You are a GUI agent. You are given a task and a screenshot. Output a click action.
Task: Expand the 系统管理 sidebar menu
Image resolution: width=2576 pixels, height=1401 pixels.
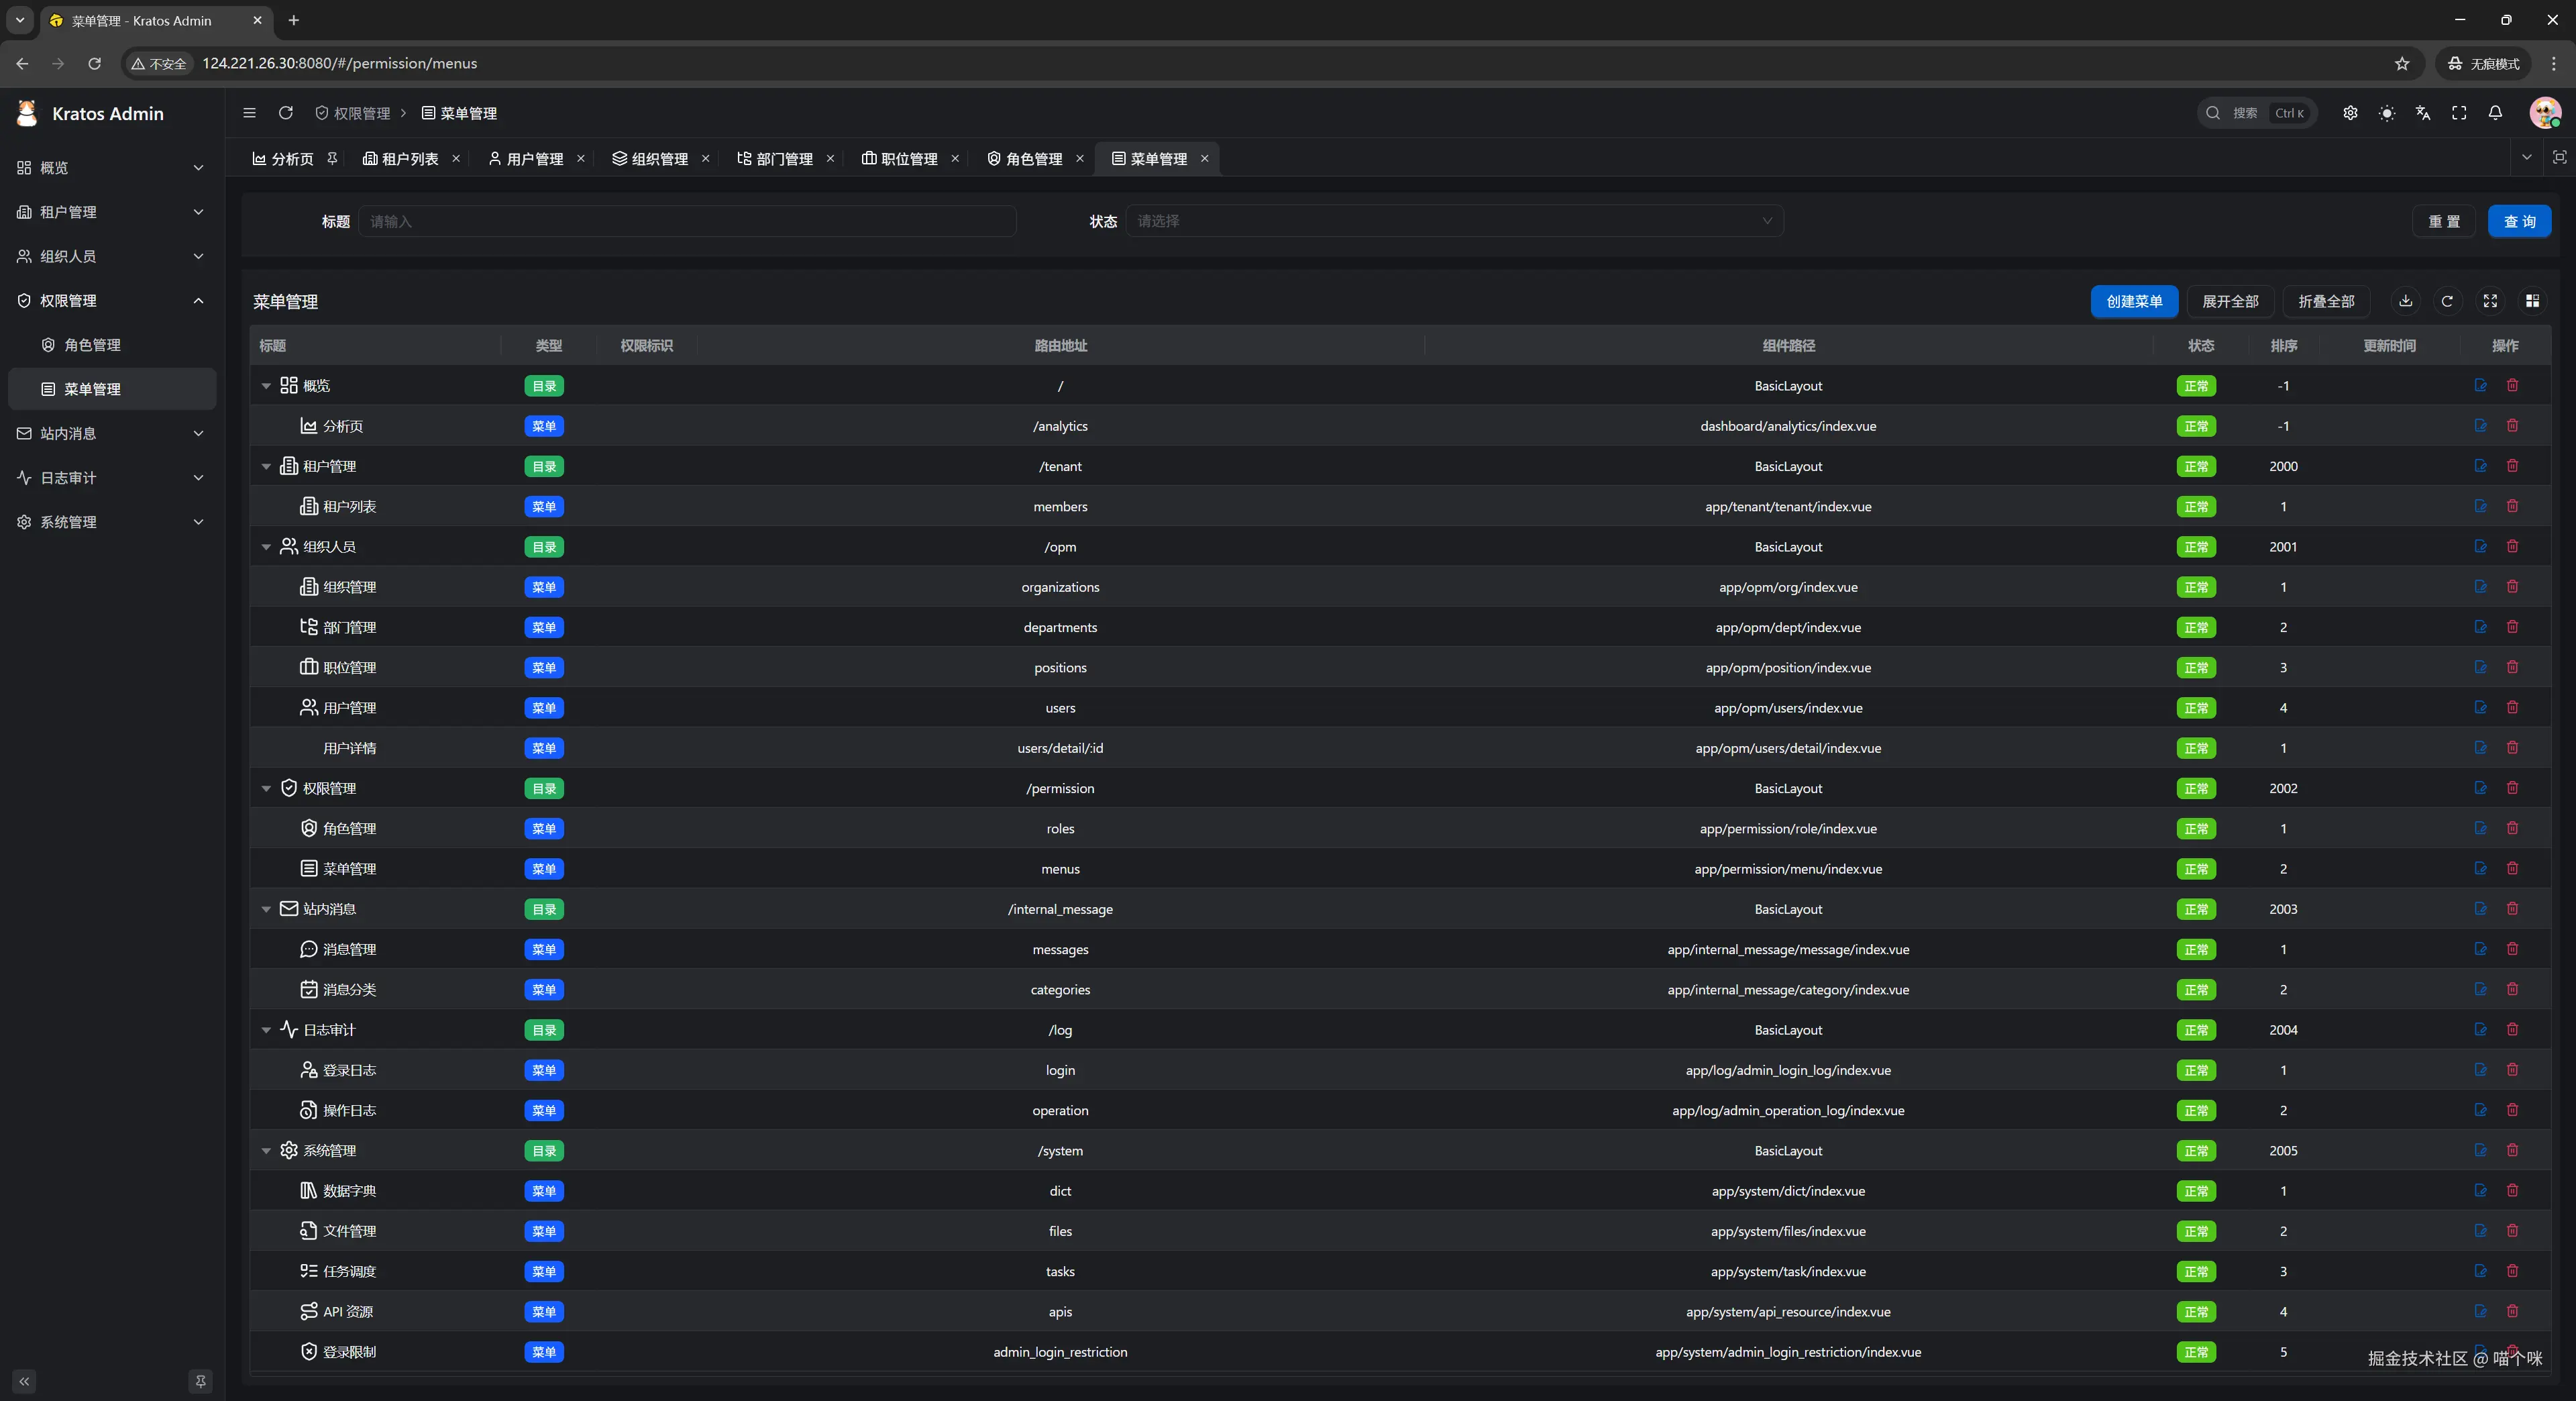click(x=111, y=522)
